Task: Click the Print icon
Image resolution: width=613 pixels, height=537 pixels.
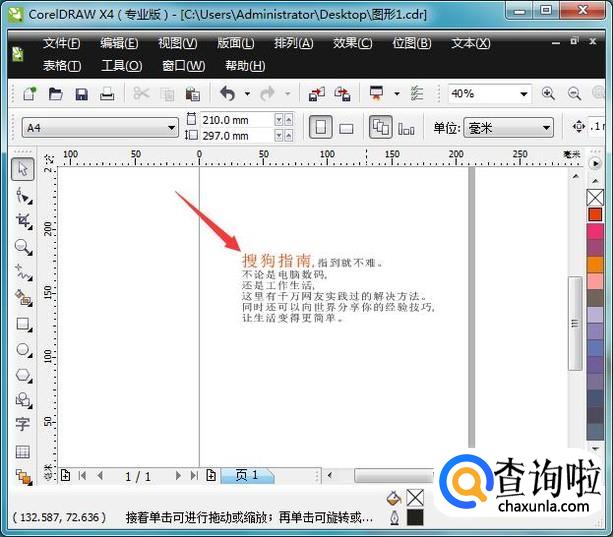Action: (x=107, y=94)
